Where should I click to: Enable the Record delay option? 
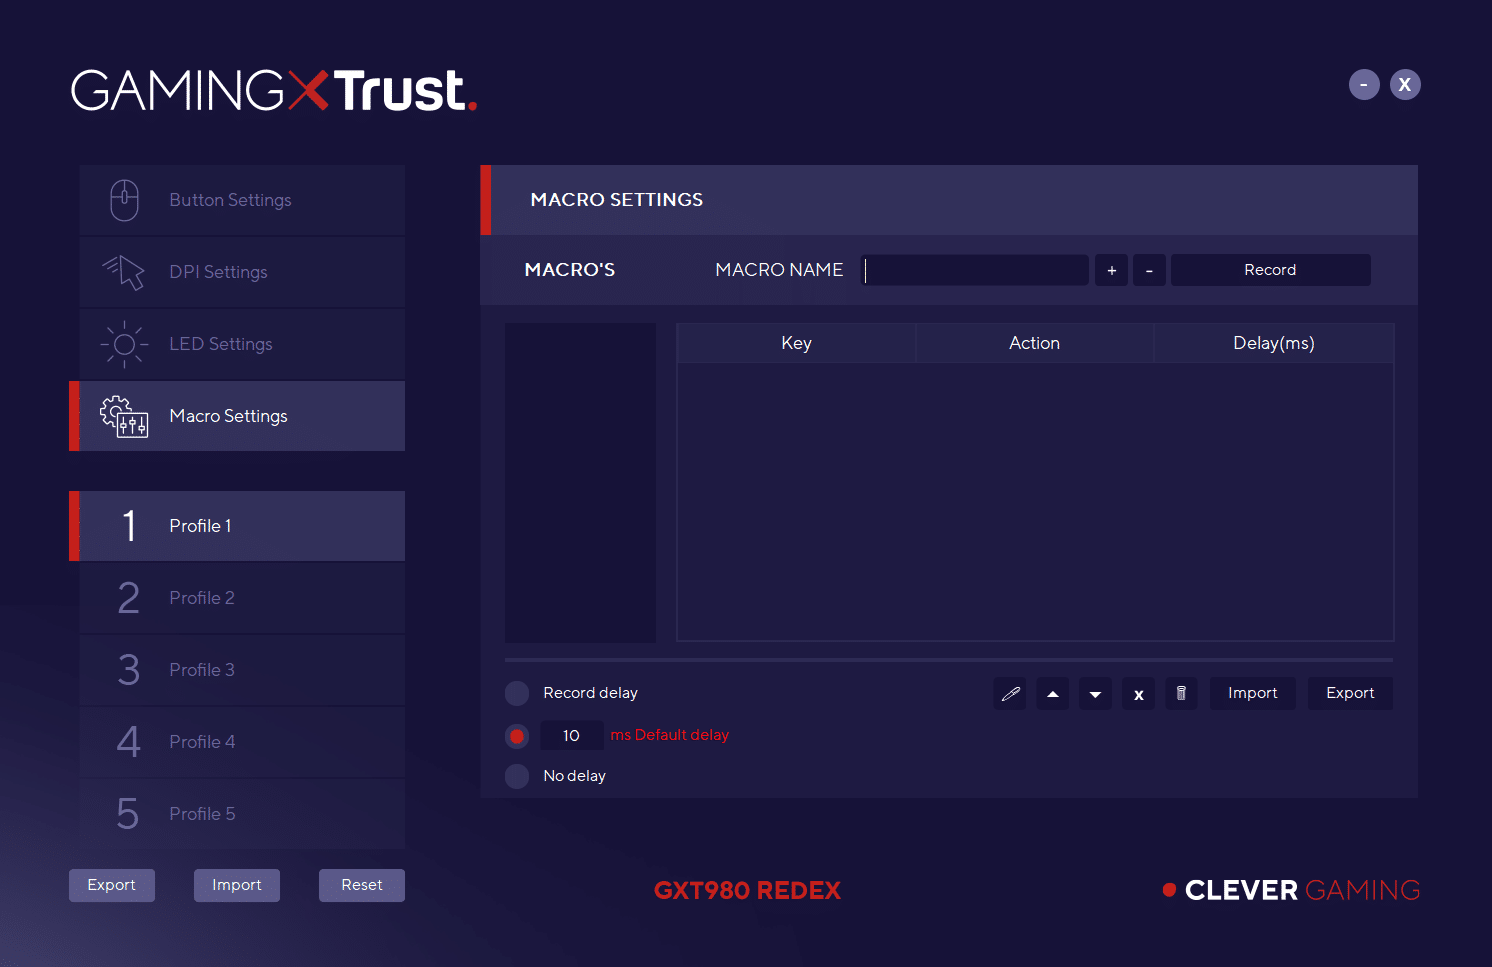click(x=517, y=693)
